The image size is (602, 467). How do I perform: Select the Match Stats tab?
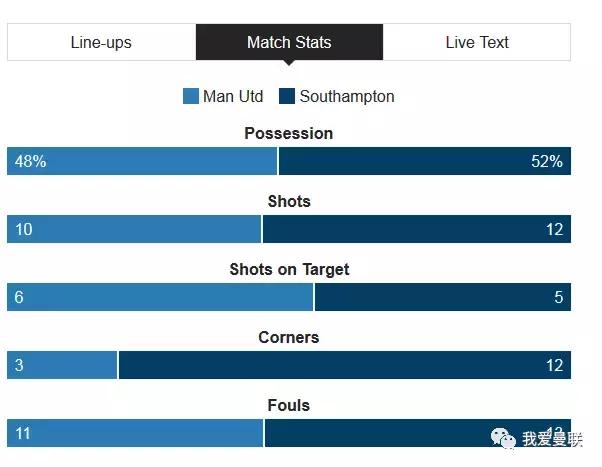tap(289, 43)
